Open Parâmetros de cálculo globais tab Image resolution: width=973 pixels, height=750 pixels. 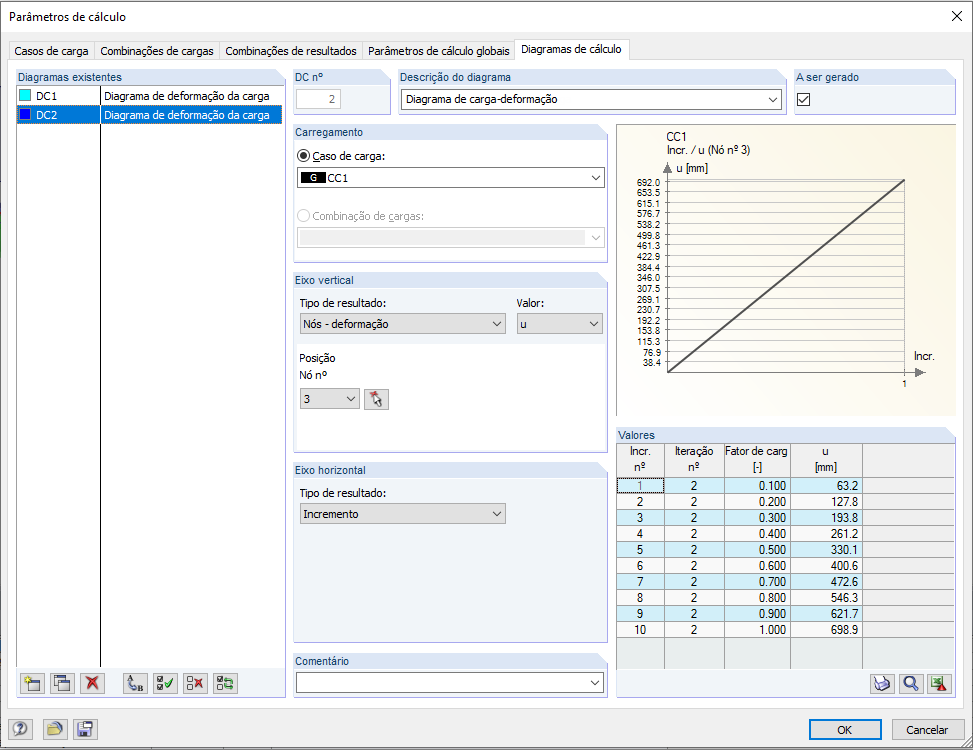[439, 51]
